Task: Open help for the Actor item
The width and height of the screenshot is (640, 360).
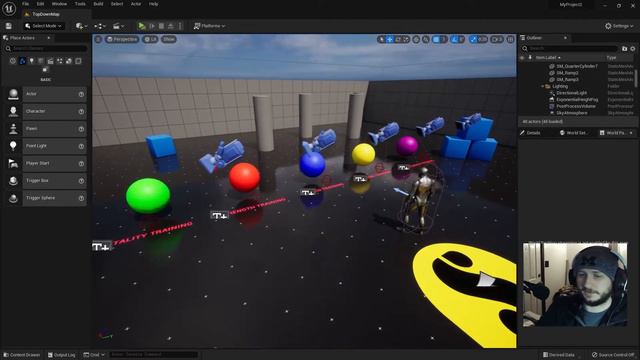Action: point(81,94)
